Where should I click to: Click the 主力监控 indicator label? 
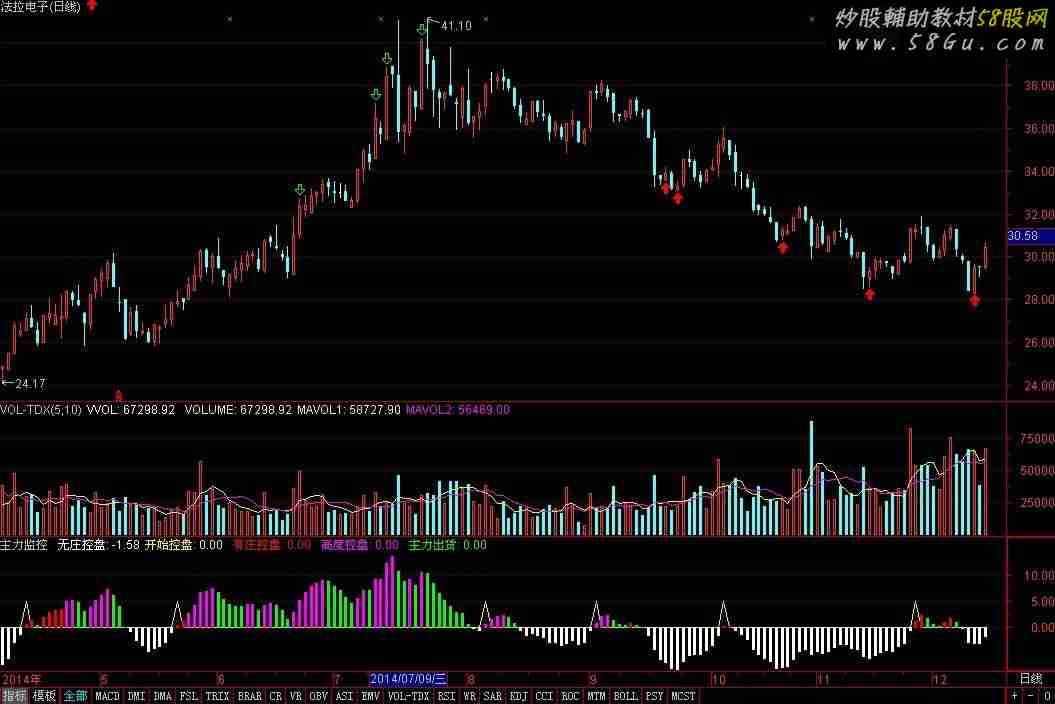[24, 545]
